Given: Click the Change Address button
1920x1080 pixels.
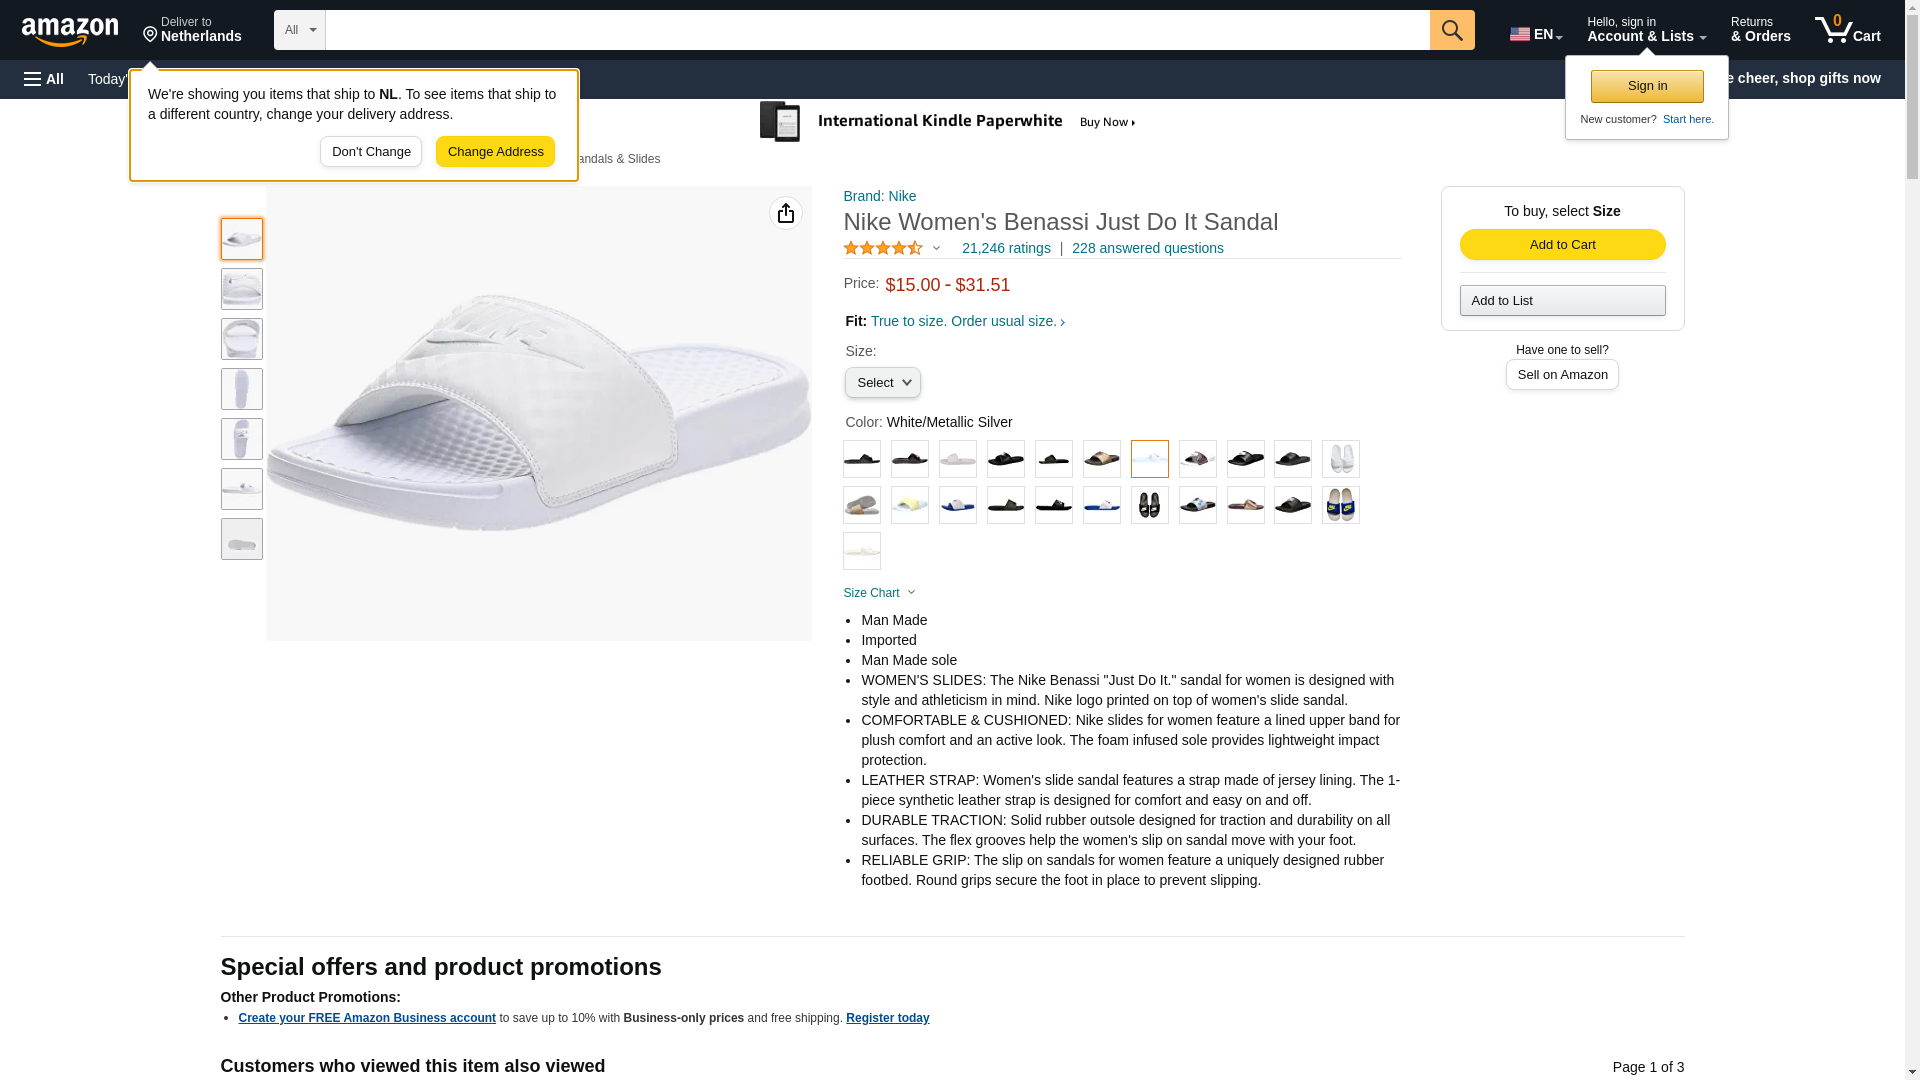Looking at the screenshot, I should coord(495,152).
